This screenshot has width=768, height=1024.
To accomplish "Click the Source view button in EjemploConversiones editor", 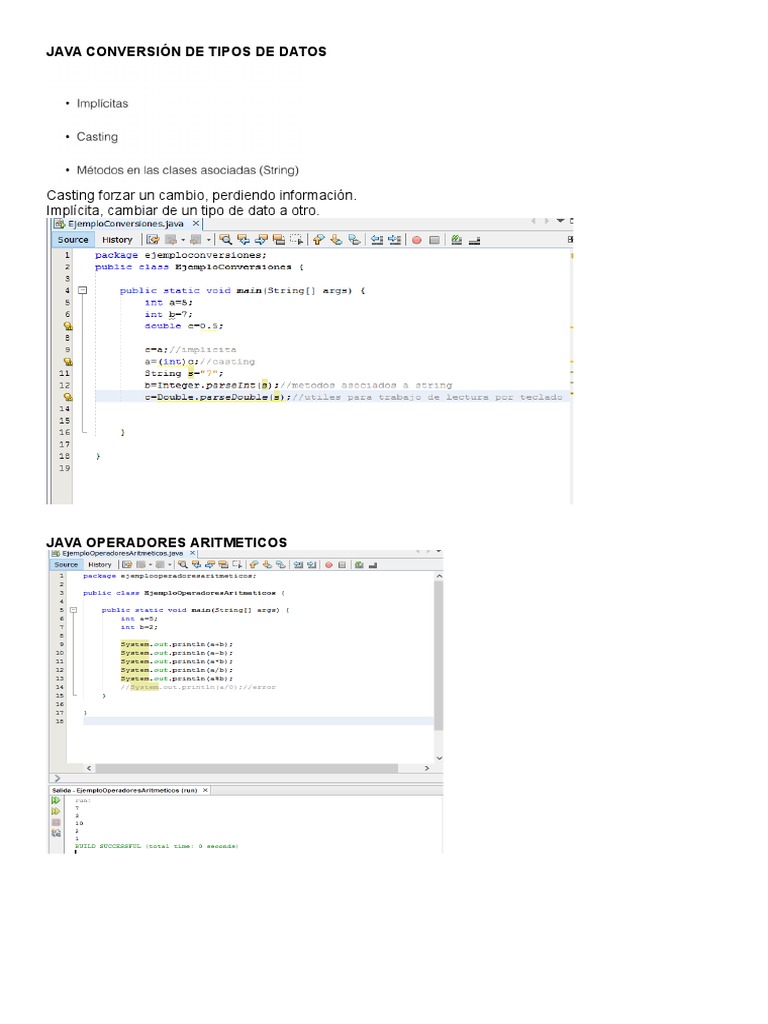I will 72,240.
